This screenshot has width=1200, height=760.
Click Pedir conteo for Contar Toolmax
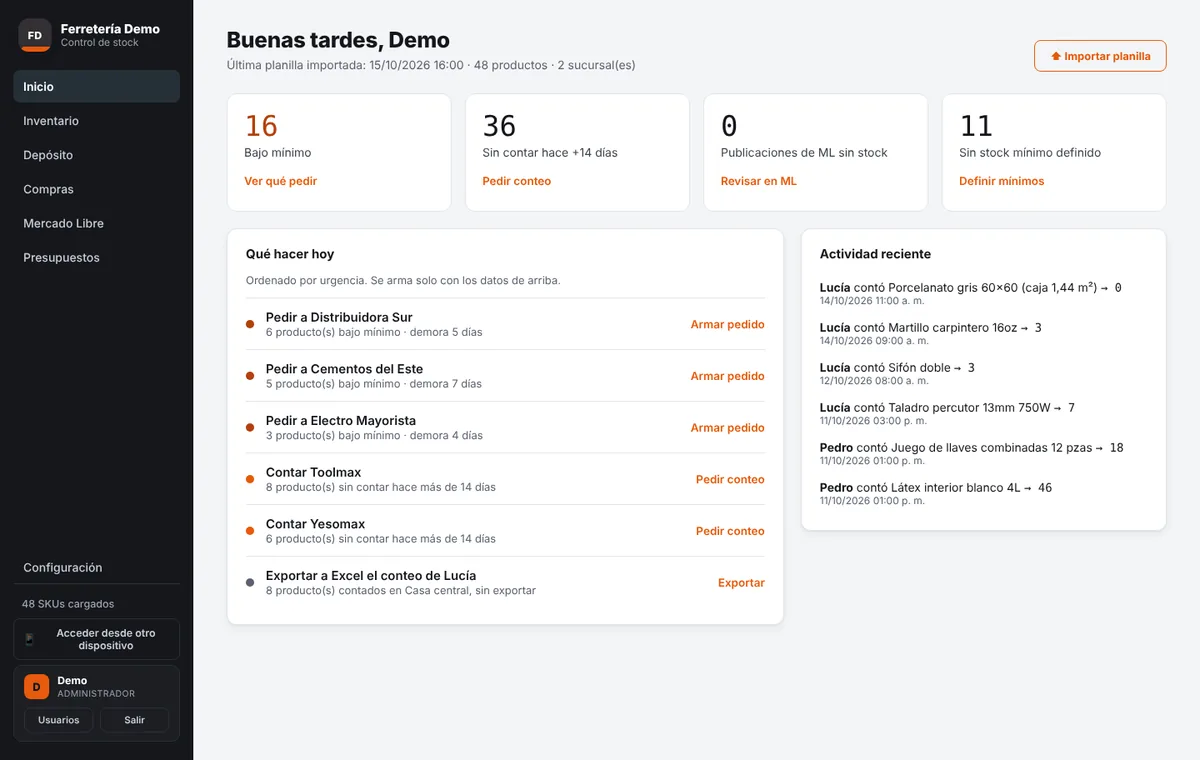click(730, 479)
